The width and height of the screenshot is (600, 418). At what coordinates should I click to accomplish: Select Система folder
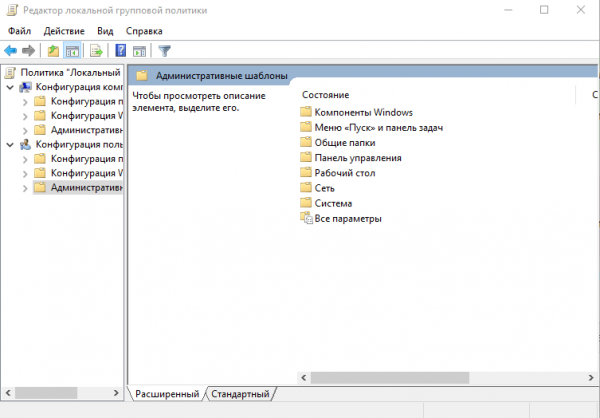coord(333,203)
